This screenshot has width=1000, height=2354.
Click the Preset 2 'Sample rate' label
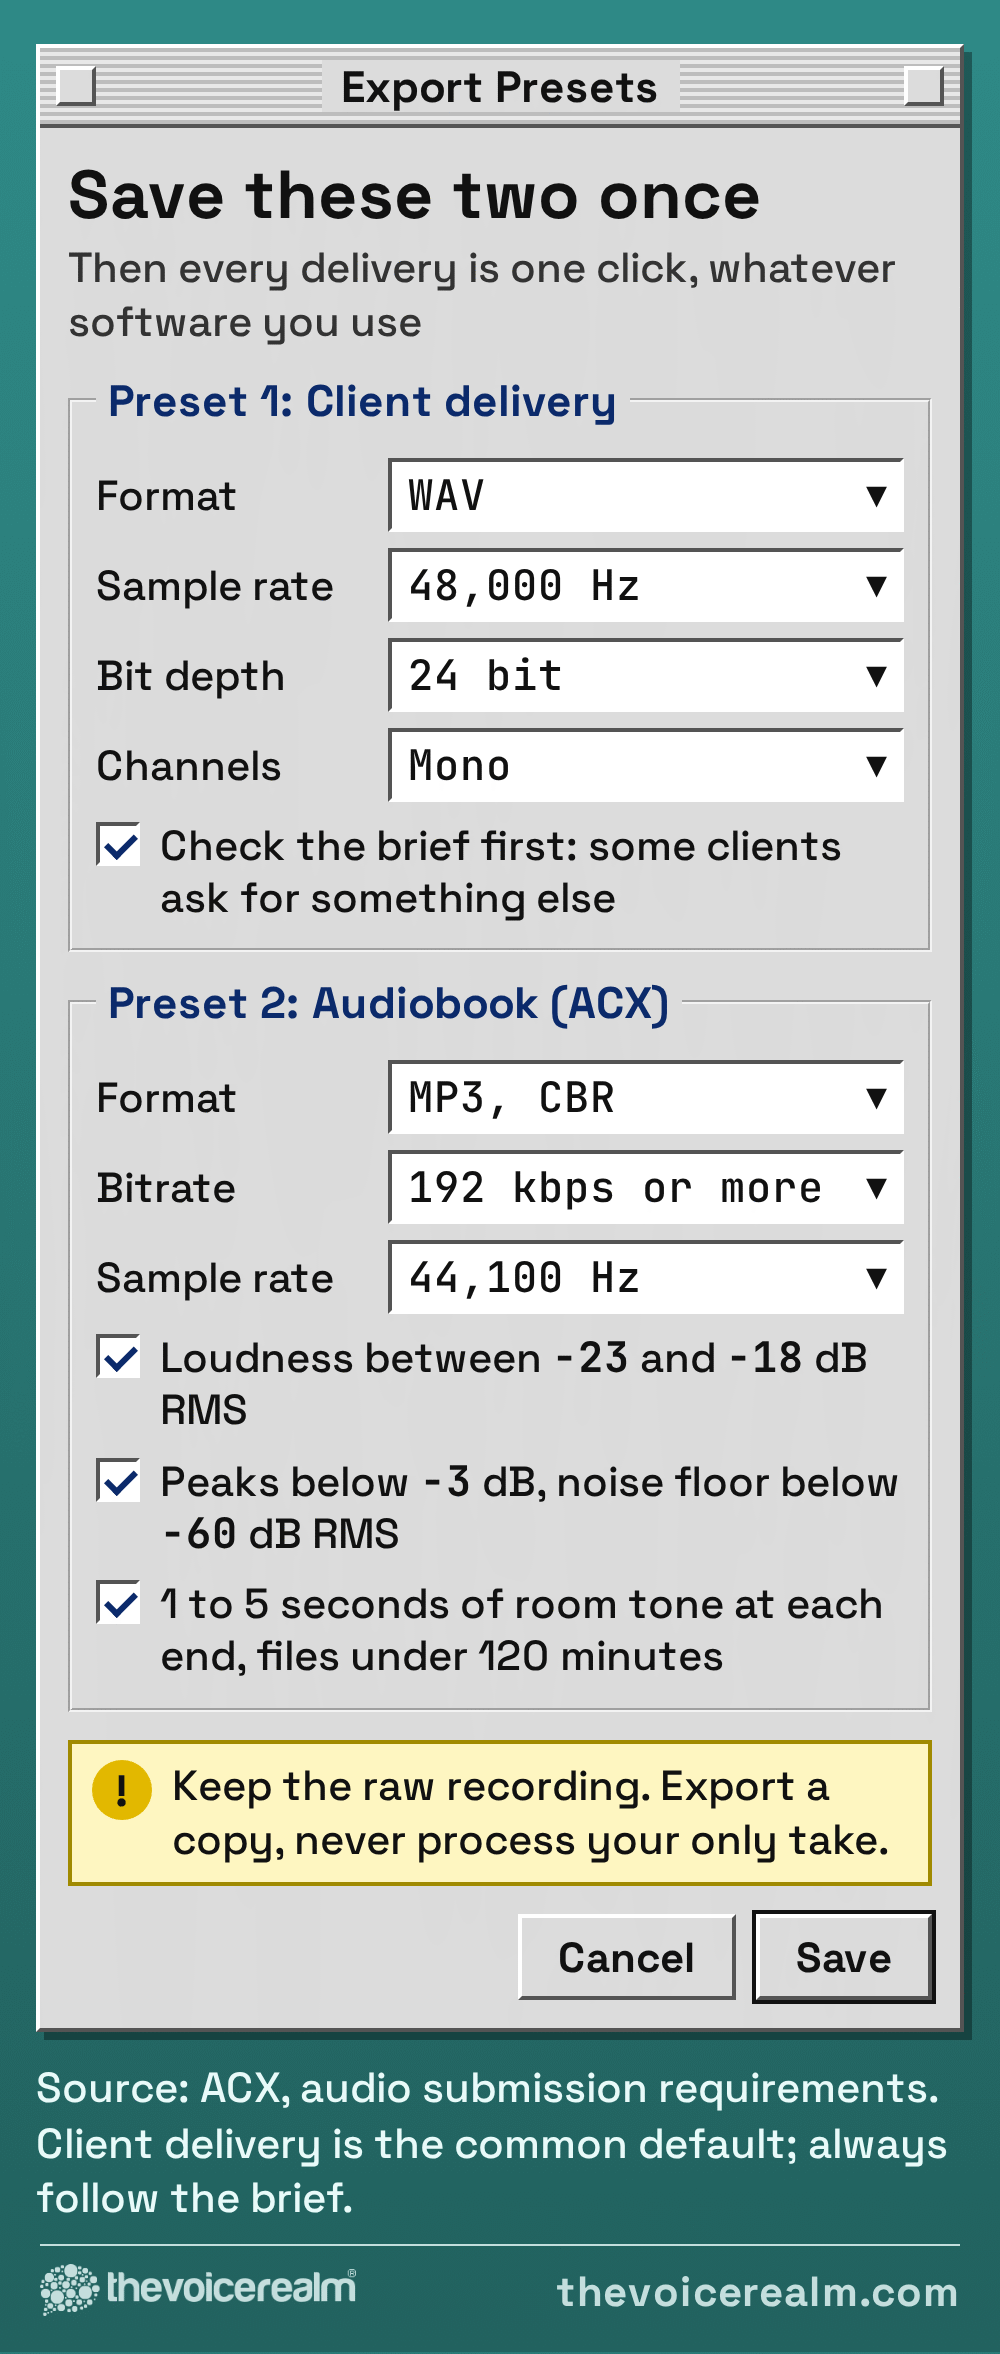215,1279
